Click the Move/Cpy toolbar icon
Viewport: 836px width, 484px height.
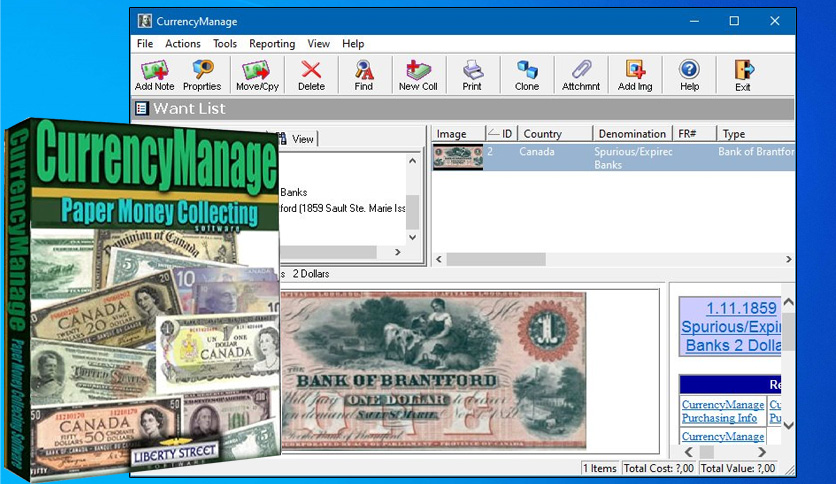pos(257,75)
